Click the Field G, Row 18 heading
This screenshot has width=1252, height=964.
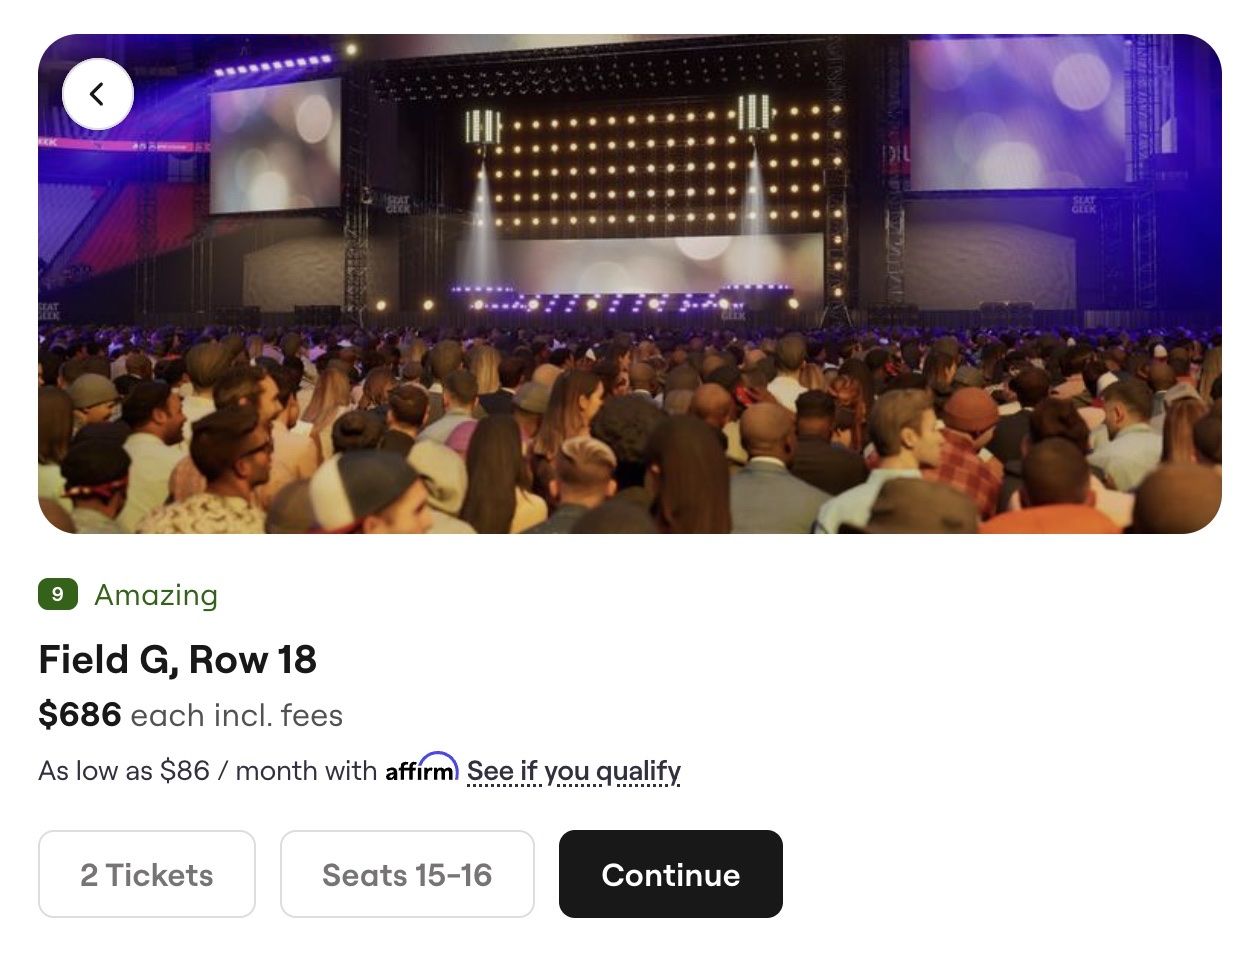[177, 660]
